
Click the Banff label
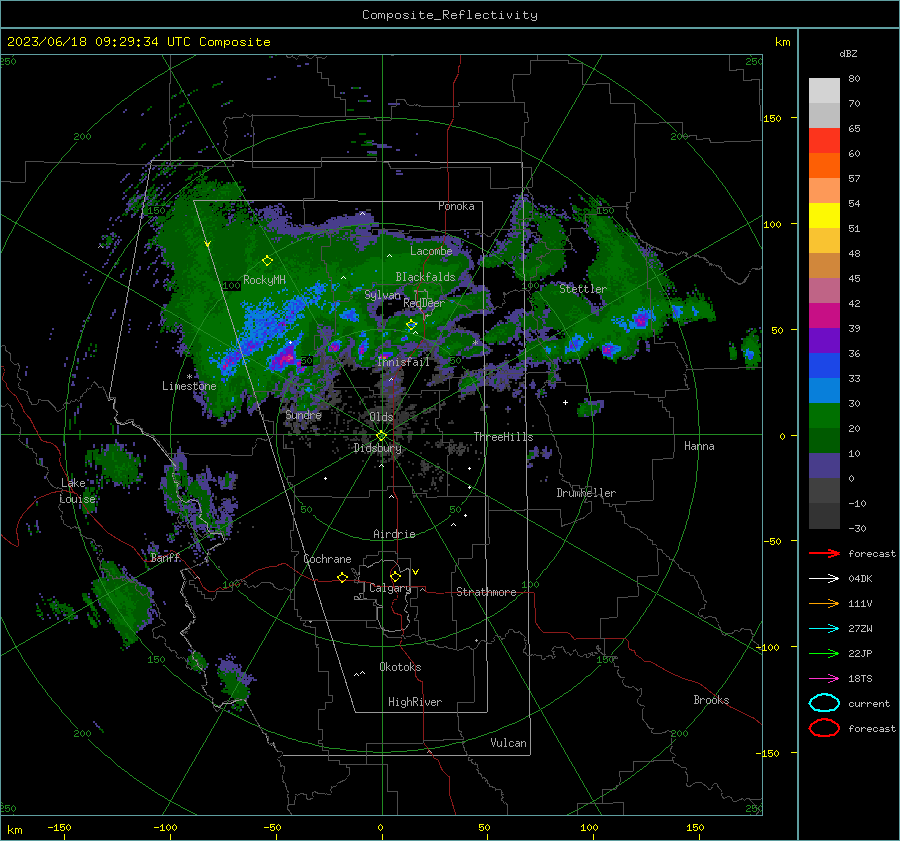[165, 557]
